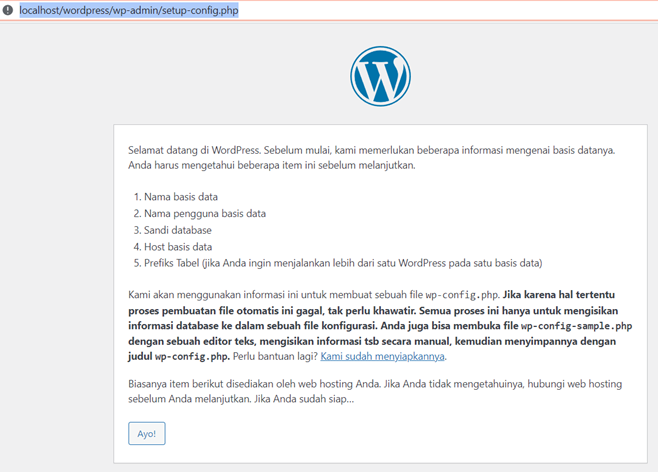This screenshot has width=658, height=472.
Task: Open the Kami sudah menyiapkannya link
Action: pyautogui.click(x=382, y=356)
